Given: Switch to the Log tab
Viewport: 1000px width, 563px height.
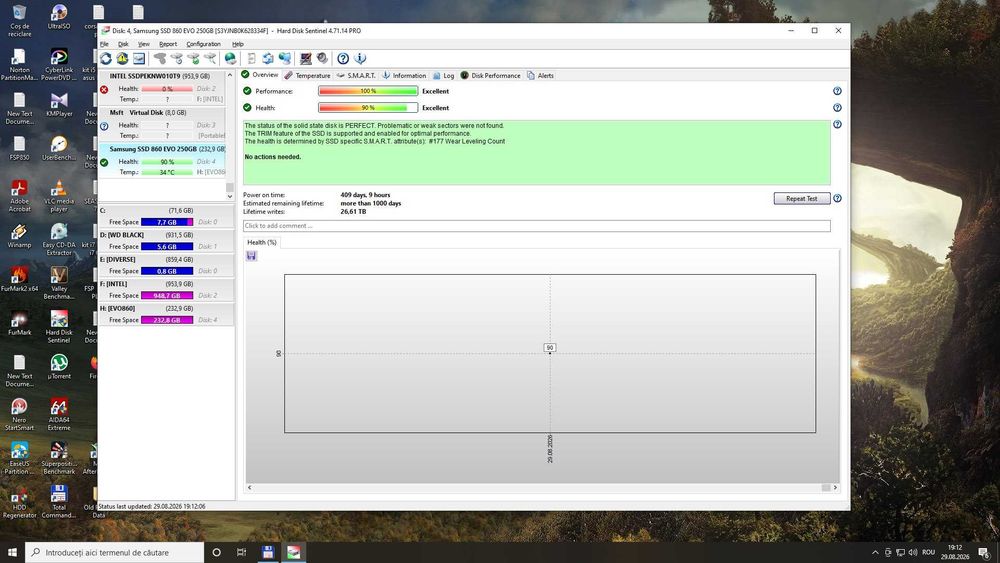Looking at the screenshot, I should click(443, 75).
